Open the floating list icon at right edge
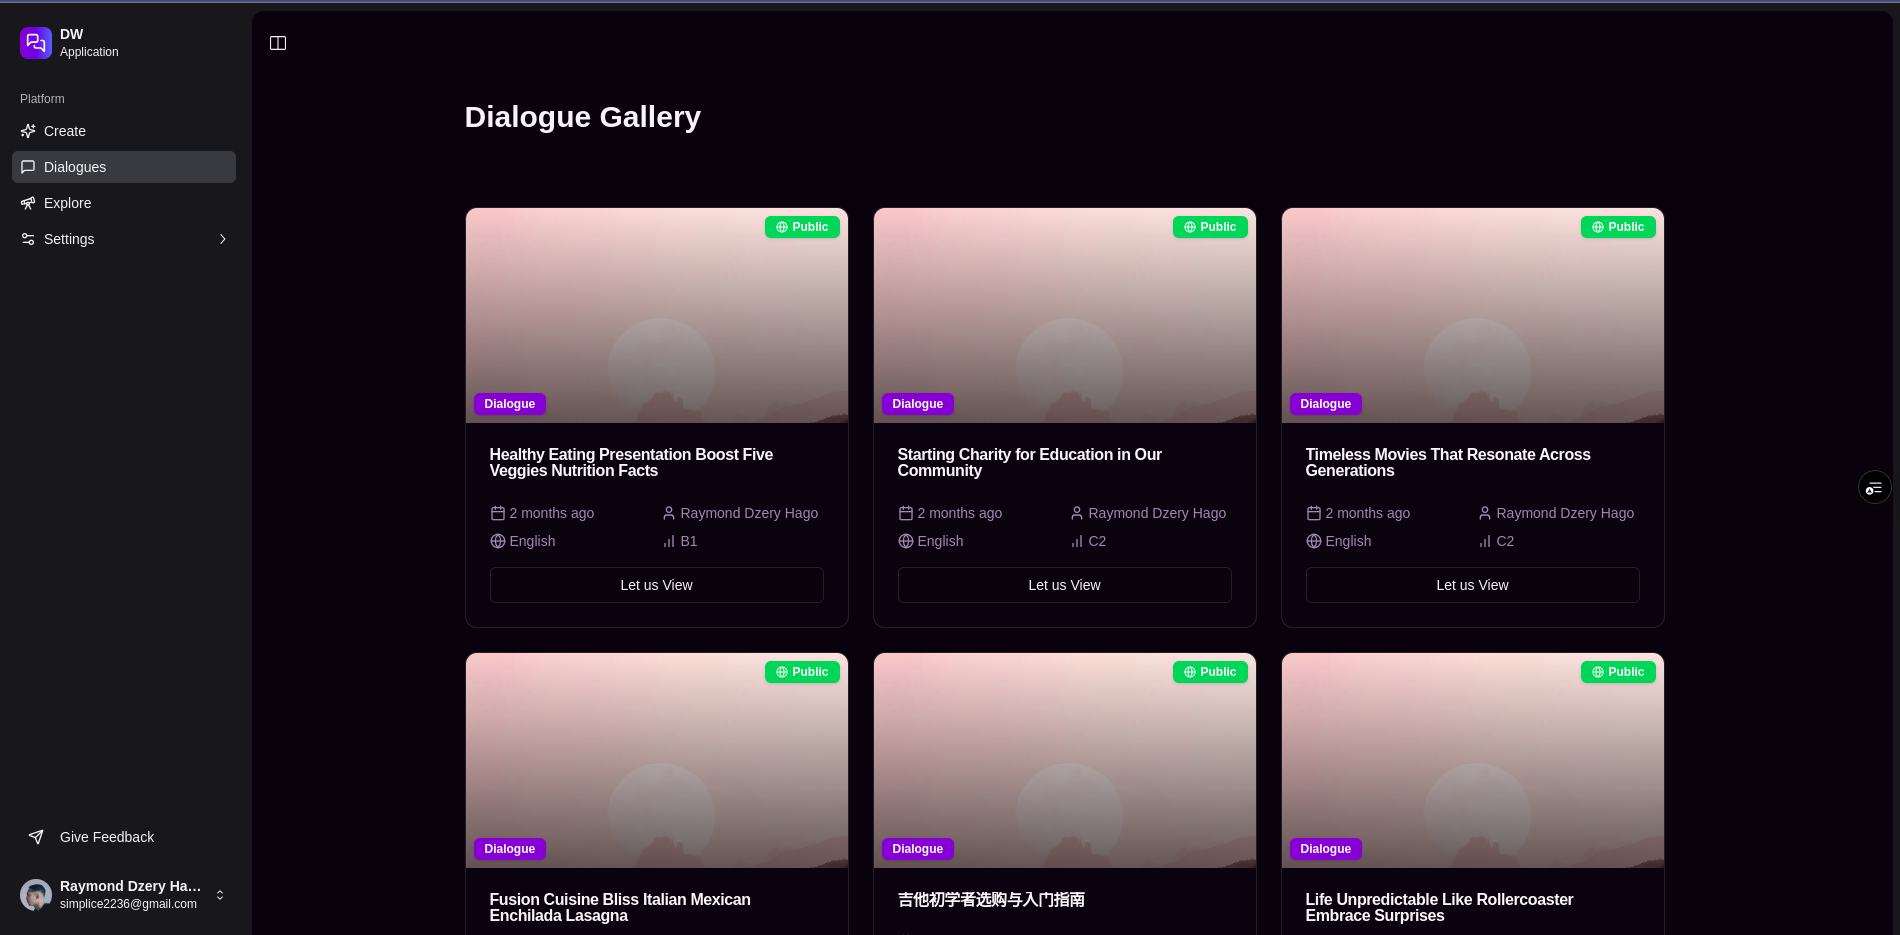The image size is (1900, 935). pos(1874,488)
